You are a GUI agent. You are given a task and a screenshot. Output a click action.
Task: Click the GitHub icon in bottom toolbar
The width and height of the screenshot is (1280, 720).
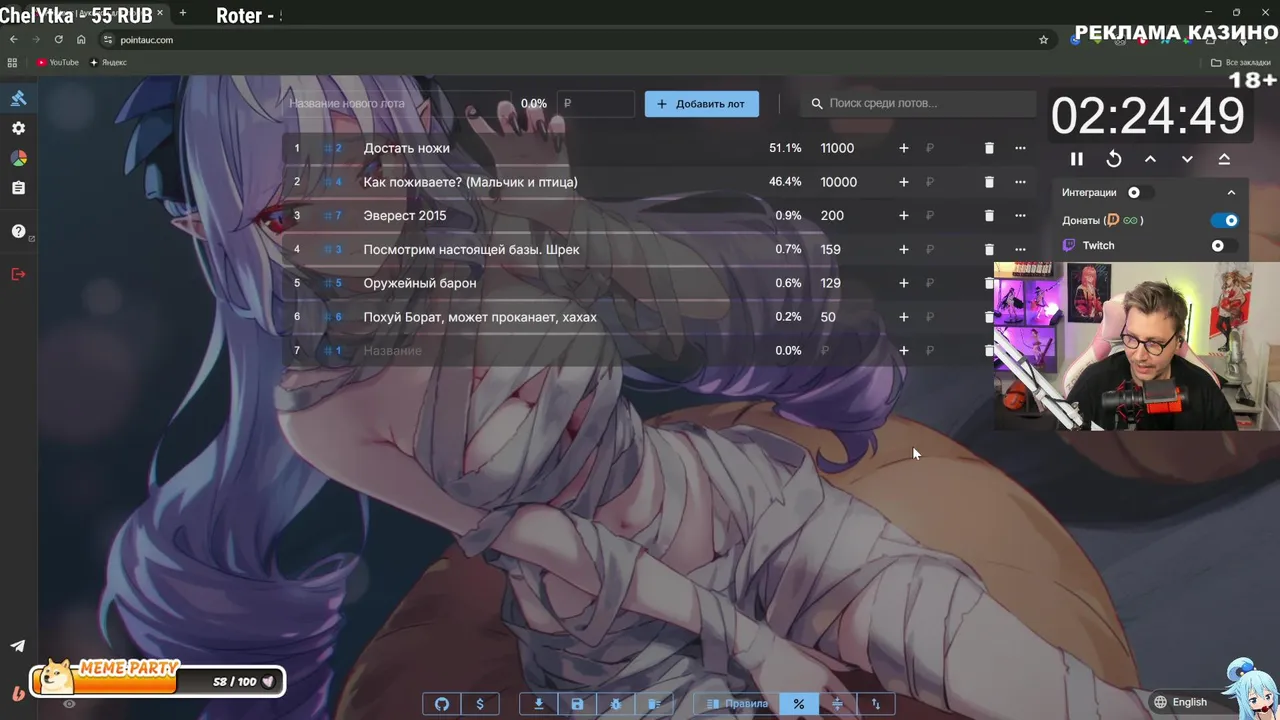[x=442, y=704]
